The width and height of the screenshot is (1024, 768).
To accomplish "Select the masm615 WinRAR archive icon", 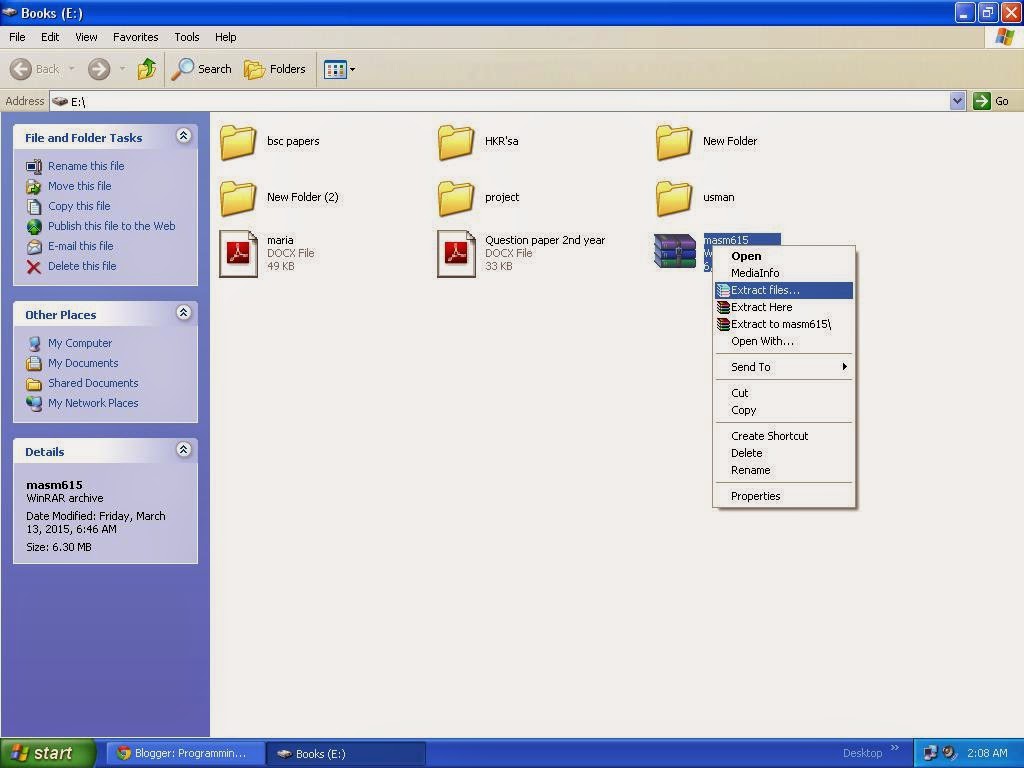I will (x=674, y=251).
